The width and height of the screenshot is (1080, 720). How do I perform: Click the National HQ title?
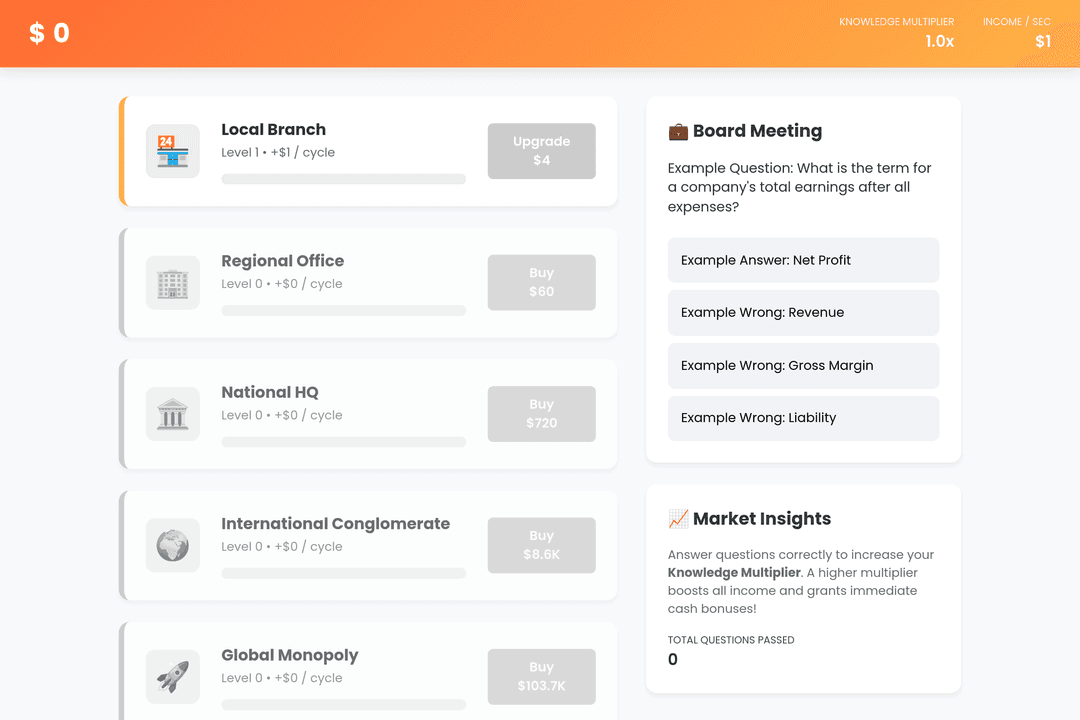(270, 392)
